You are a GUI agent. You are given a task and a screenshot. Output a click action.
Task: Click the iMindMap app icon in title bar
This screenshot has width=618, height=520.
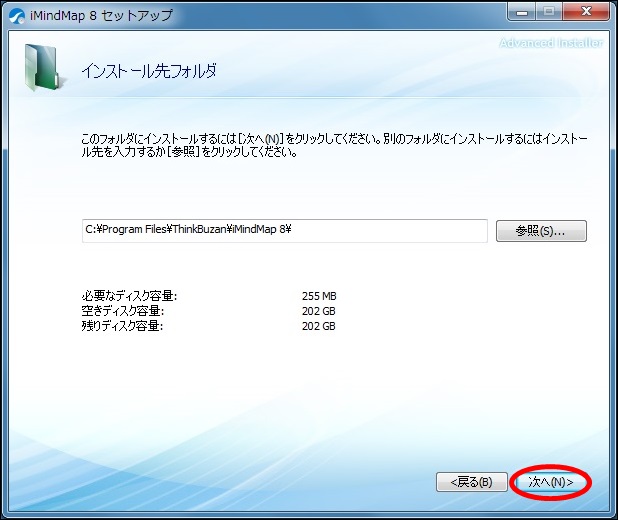[x=16, y=17]
